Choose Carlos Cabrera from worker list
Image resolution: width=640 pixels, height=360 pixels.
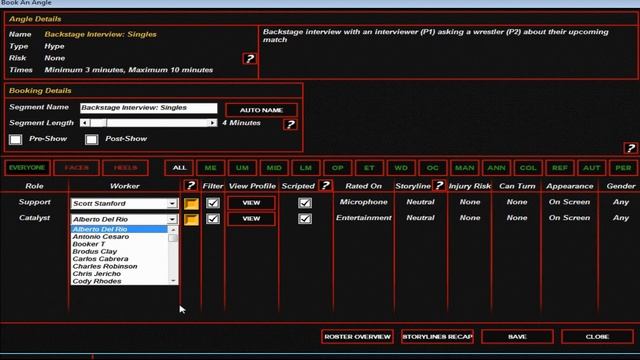[119, 259]
